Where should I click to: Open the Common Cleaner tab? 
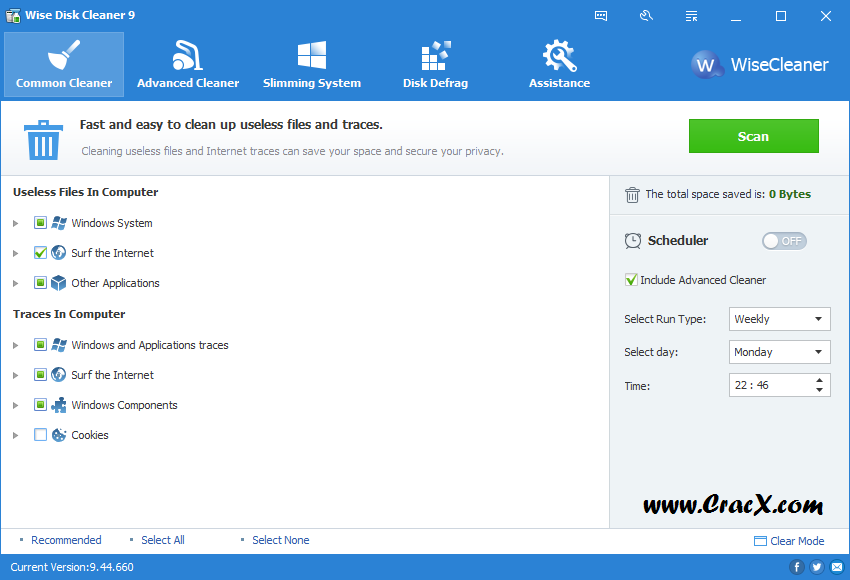64,65
